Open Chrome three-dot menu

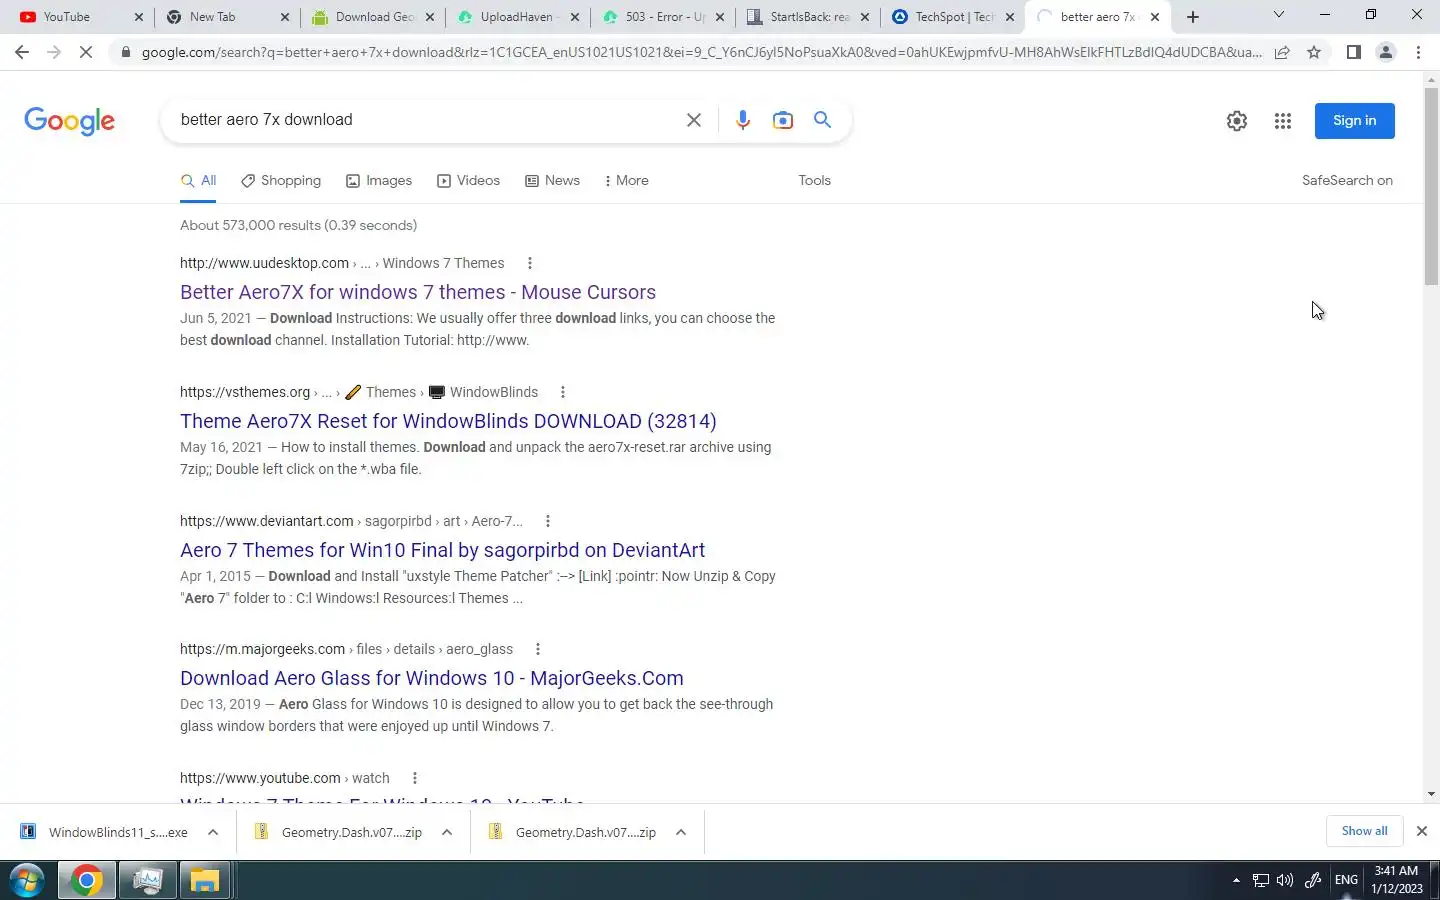[x=1418, y=52]
